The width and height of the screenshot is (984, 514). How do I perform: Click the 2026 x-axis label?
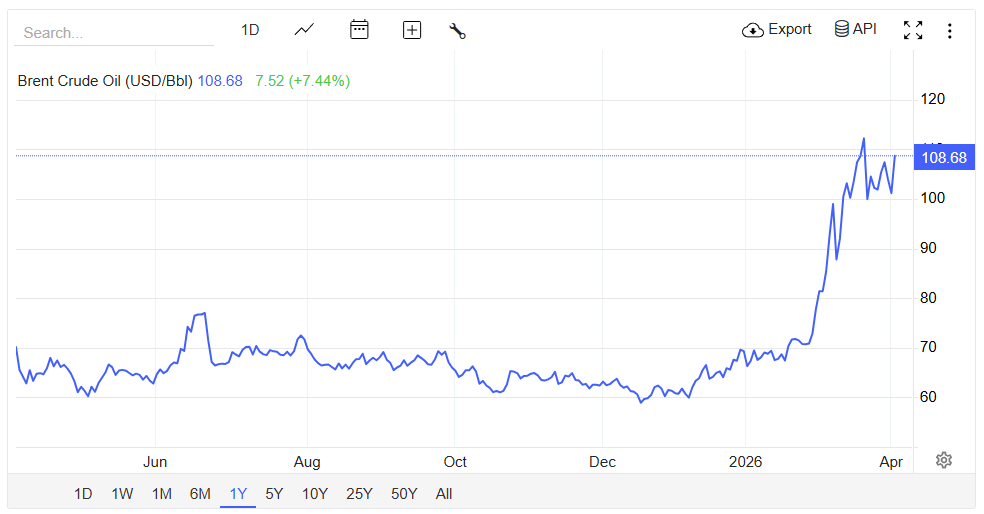(746, 462)
